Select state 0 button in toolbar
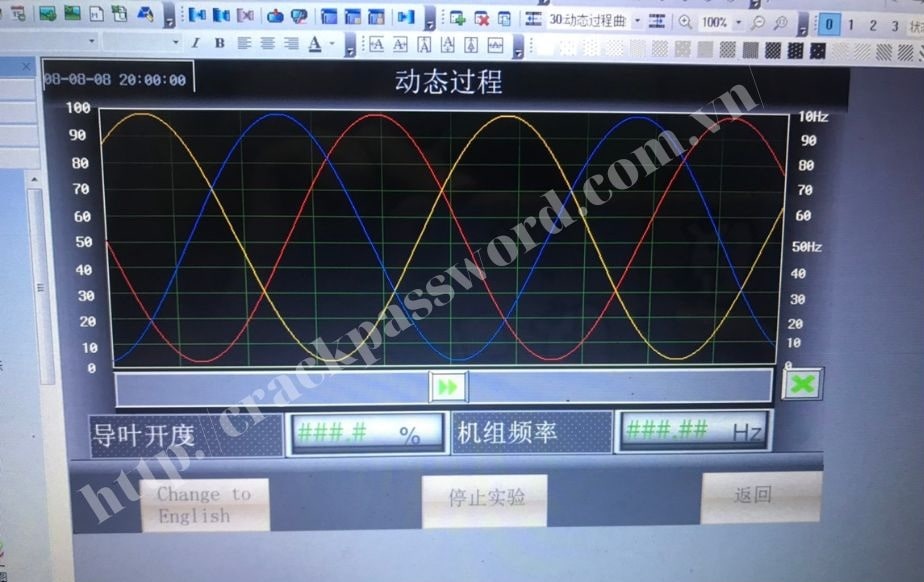The image size is (924, 582). click(829, 25)
